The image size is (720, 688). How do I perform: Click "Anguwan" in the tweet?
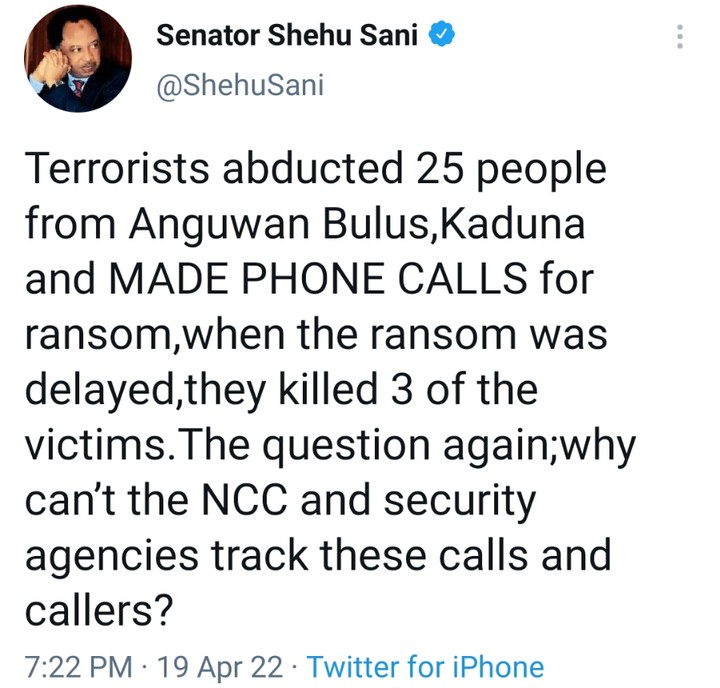tap(219, 225)
